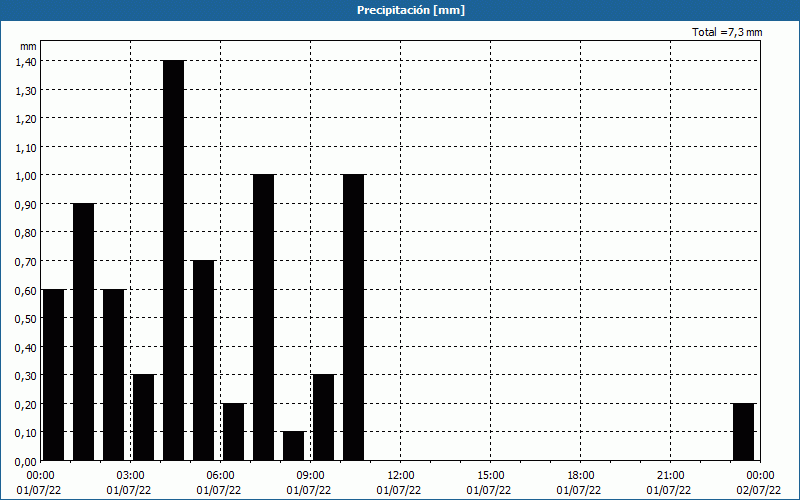Viewport: 800px width, 500px height.
Task: Select the 18:00 time axis label
Action: coord(581,476)
